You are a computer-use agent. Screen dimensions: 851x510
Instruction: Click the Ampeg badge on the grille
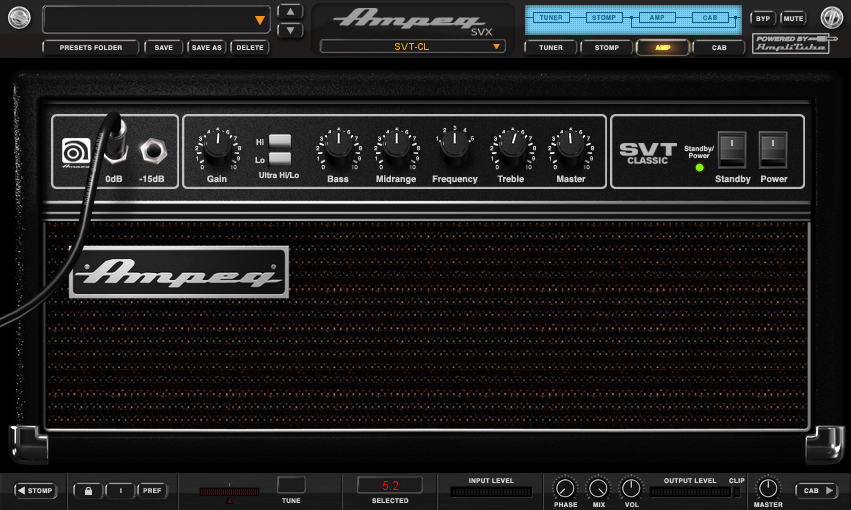pos(179,272)
